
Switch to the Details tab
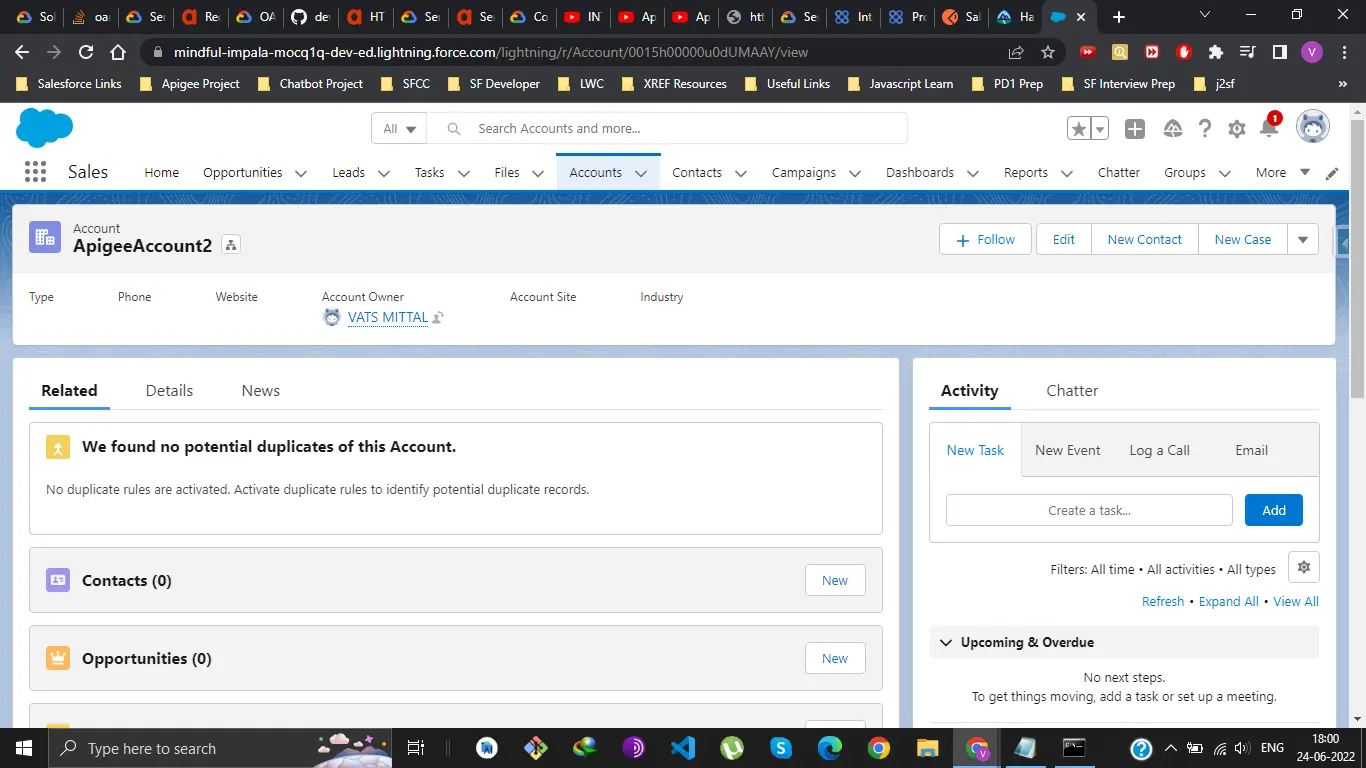pos(169,390)
